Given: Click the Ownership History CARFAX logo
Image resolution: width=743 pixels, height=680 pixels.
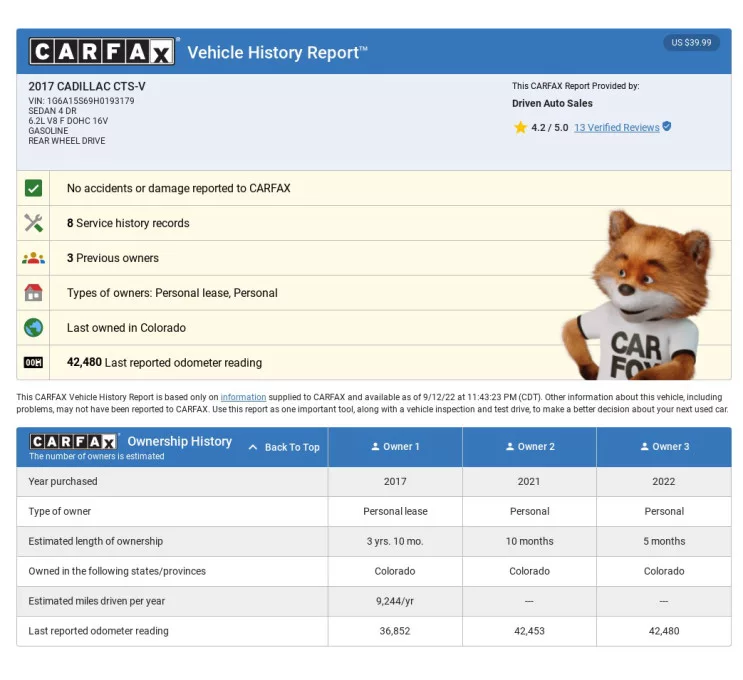Looking at the screenshot, I should click(74, 441).
